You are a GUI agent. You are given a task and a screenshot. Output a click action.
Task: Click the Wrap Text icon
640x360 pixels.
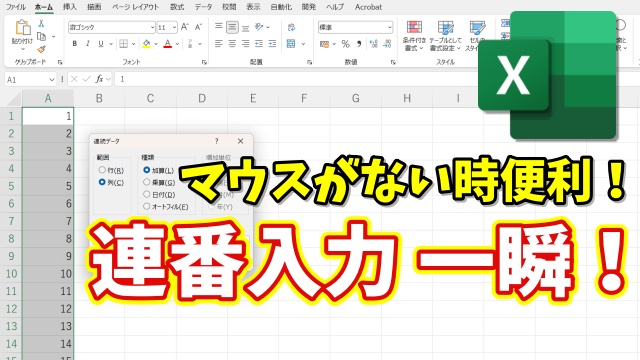pos(291,27)
